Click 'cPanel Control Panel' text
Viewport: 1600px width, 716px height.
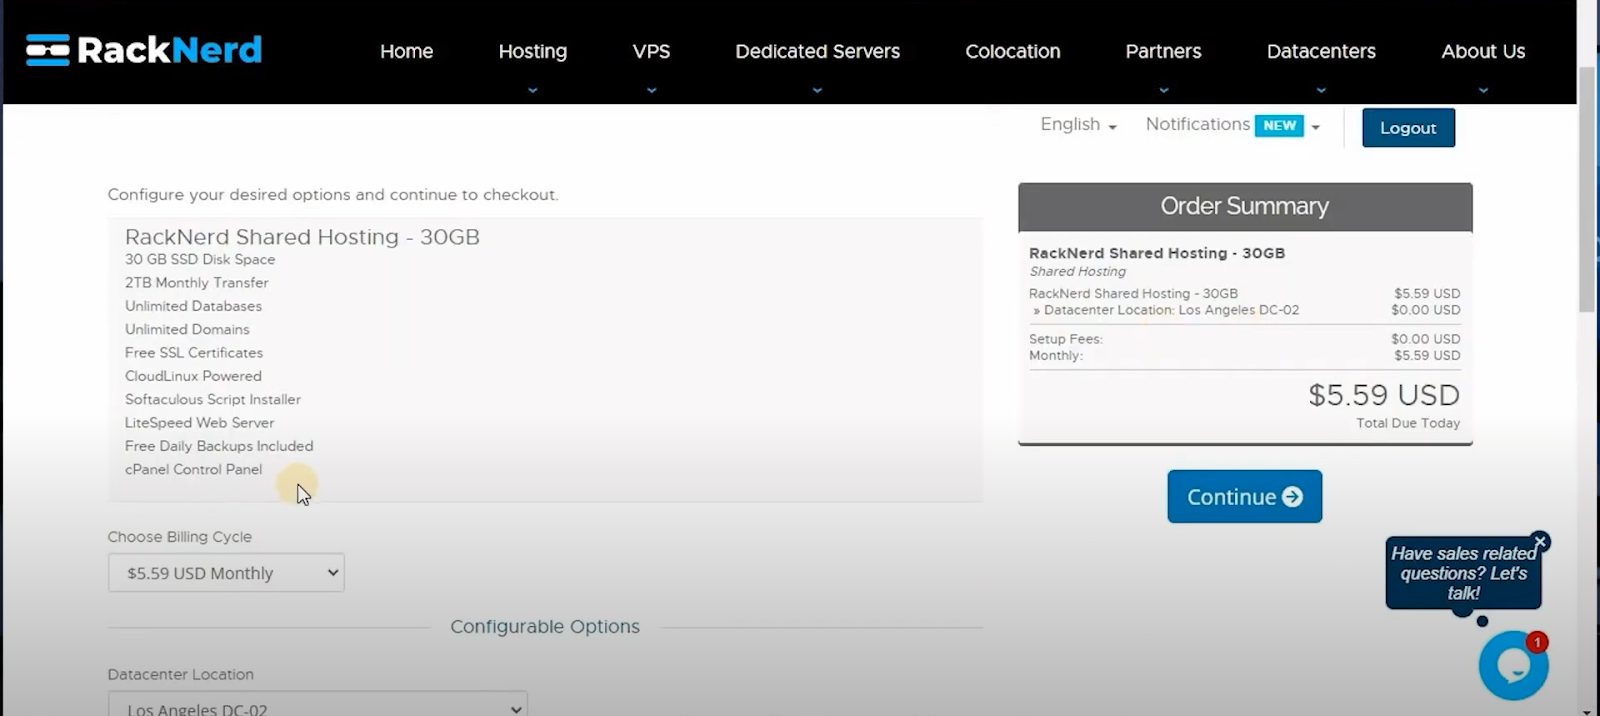click(193, 469)
